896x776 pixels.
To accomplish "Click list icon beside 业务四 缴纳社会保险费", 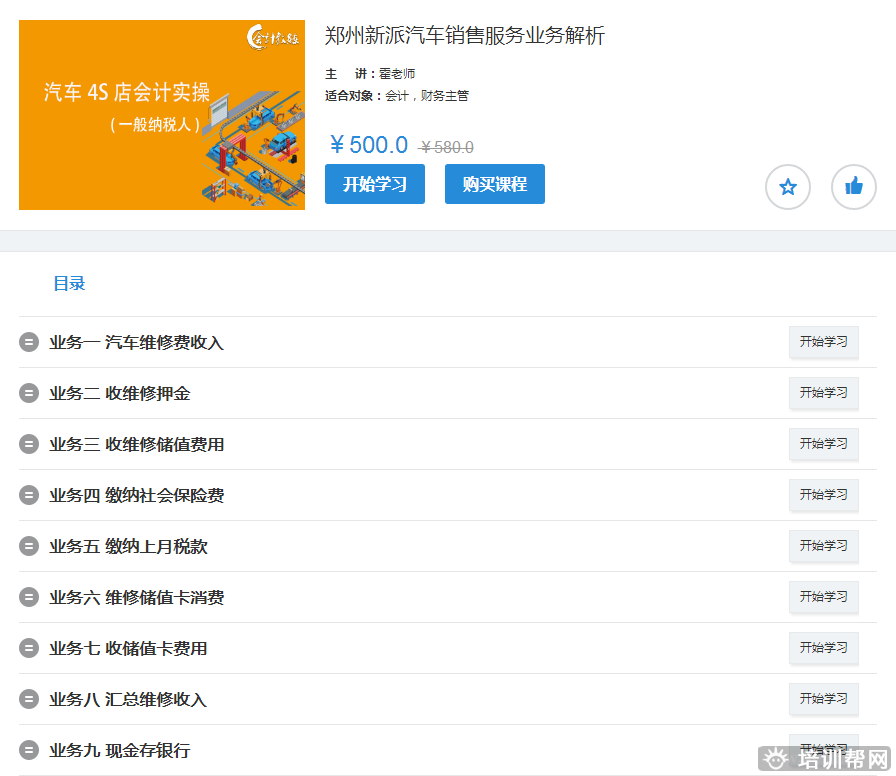I will click(29, 495).
